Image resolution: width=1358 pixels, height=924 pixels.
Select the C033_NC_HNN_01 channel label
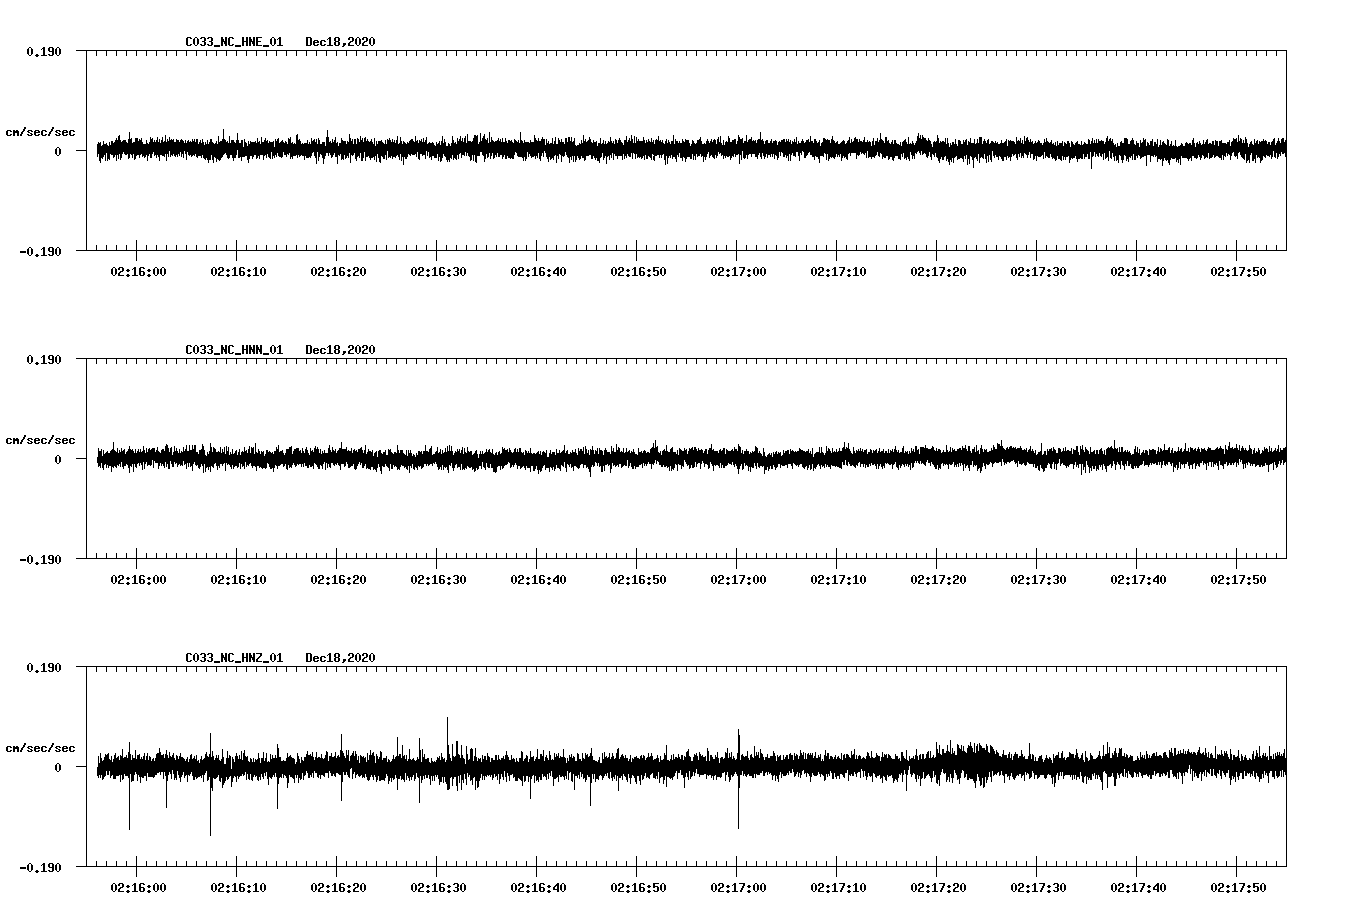232,349
